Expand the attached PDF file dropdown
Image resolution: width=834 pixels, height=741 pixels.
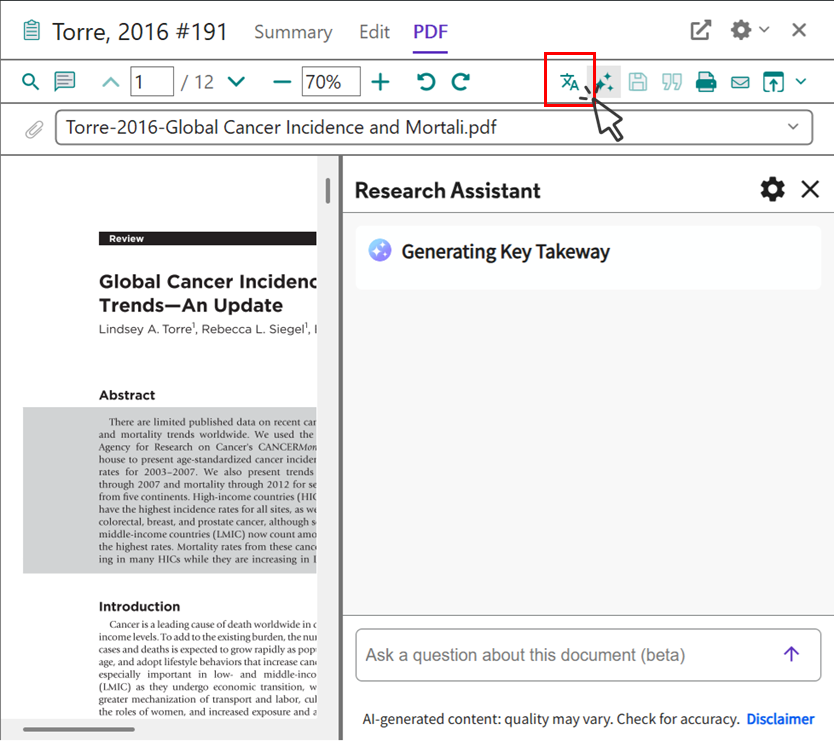[x=793, y=127]
